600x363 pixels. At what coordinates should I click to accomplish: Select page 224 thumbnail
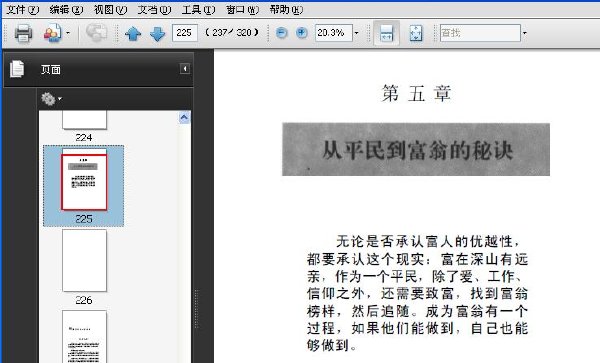click(x=84, y=120)
